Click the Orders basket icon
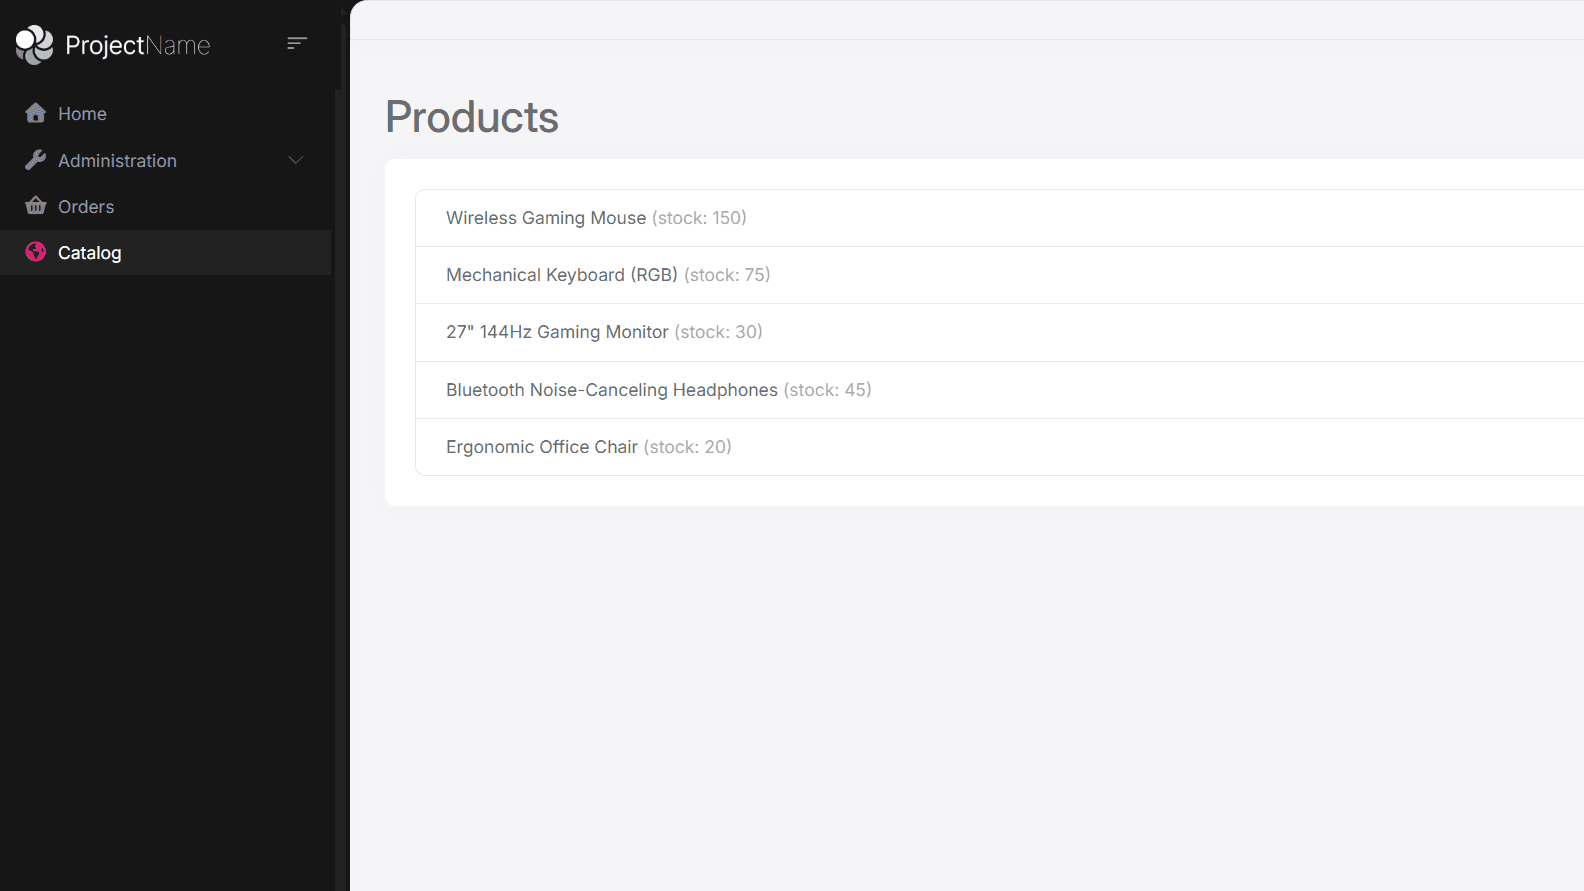This screenshot has width=1584, height=891. coord(36,206)
